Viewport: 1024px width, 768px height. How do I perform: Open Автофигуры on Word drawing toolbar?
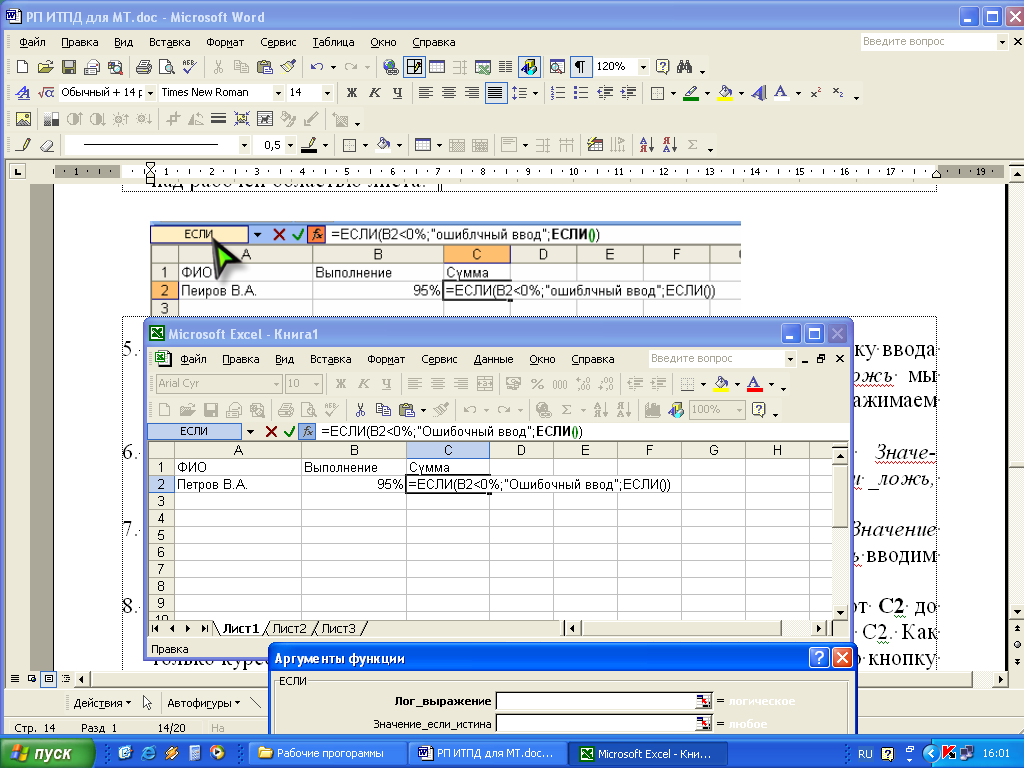pos(203,703)
